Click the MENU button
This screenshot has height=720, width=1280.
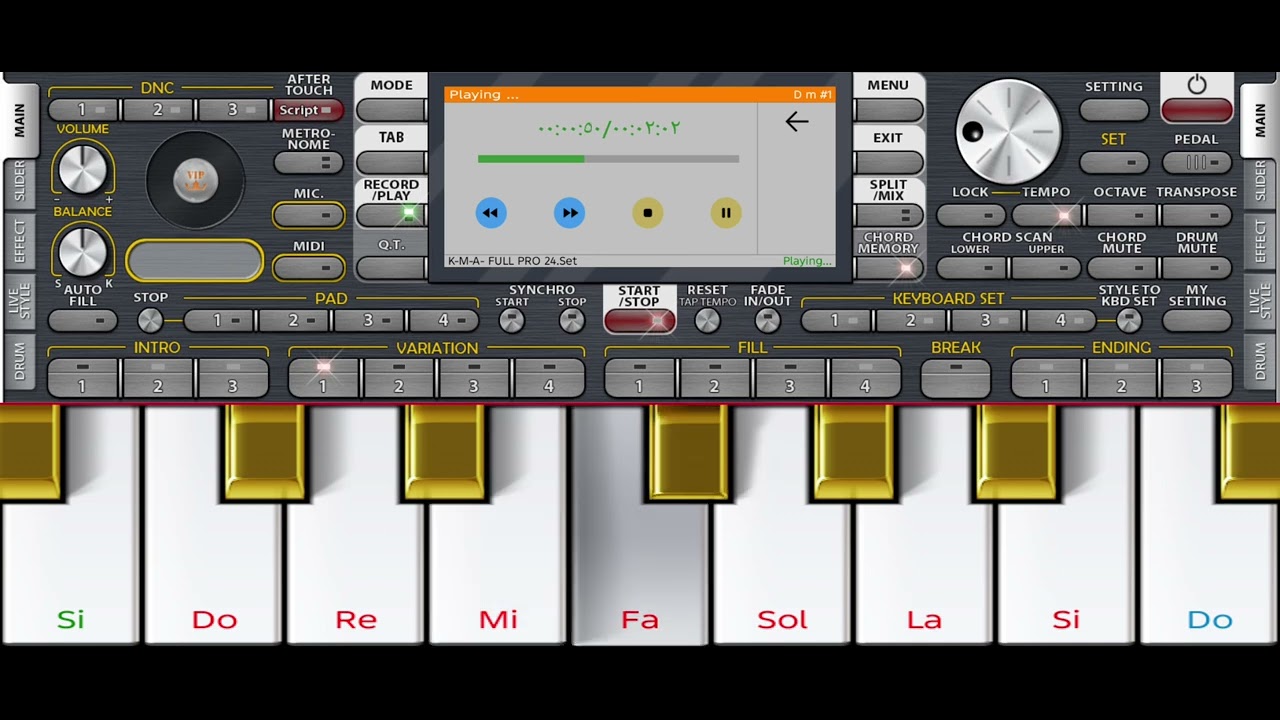coord(888,109)
